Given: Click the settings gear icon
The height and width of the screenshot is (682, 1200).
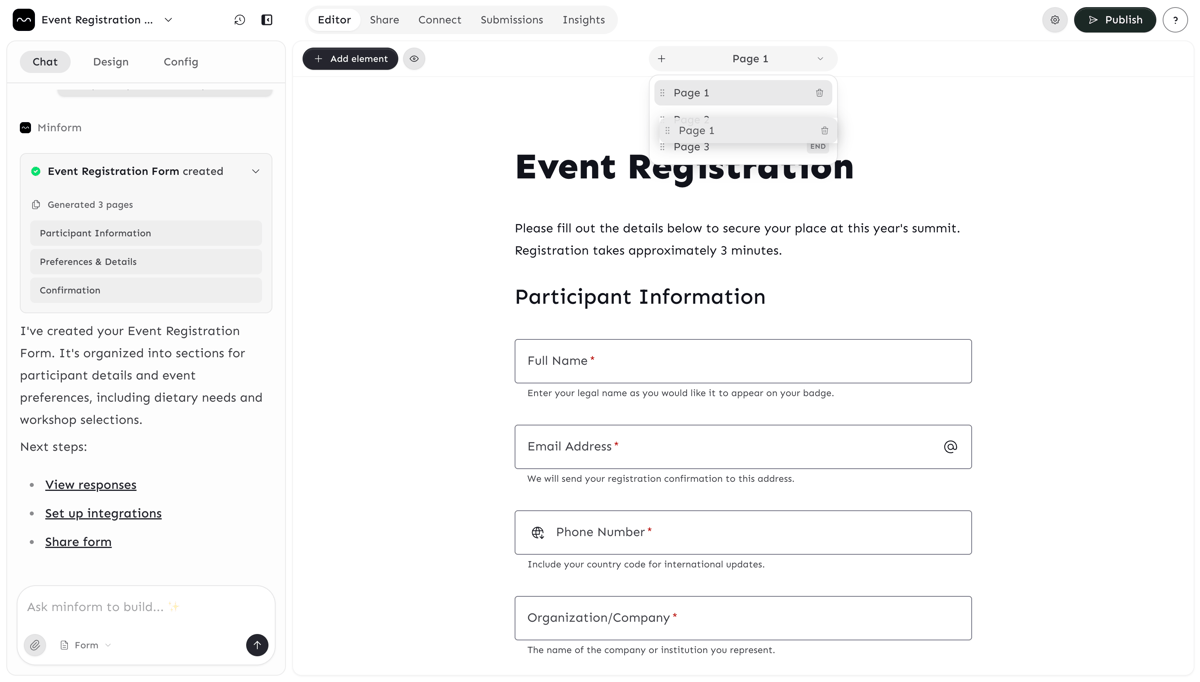Looking at the screenshot, I should click(x=1055, y=20).
